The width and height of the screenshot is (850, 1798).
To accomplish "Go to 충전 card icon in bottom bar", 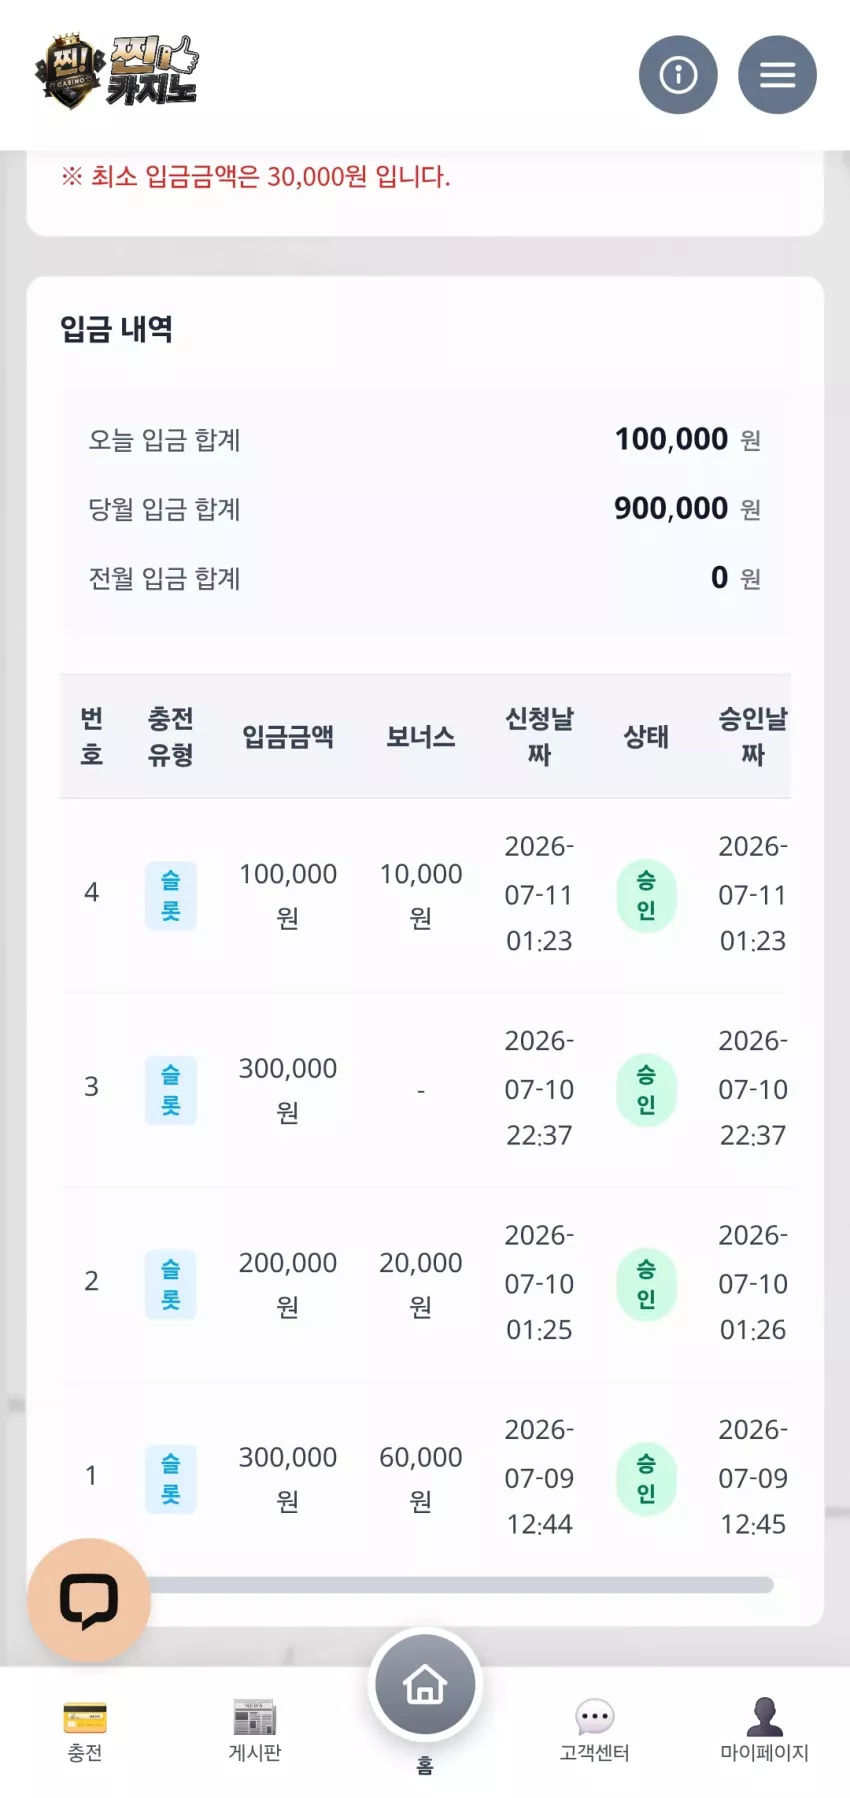I will coord(85,1718).
